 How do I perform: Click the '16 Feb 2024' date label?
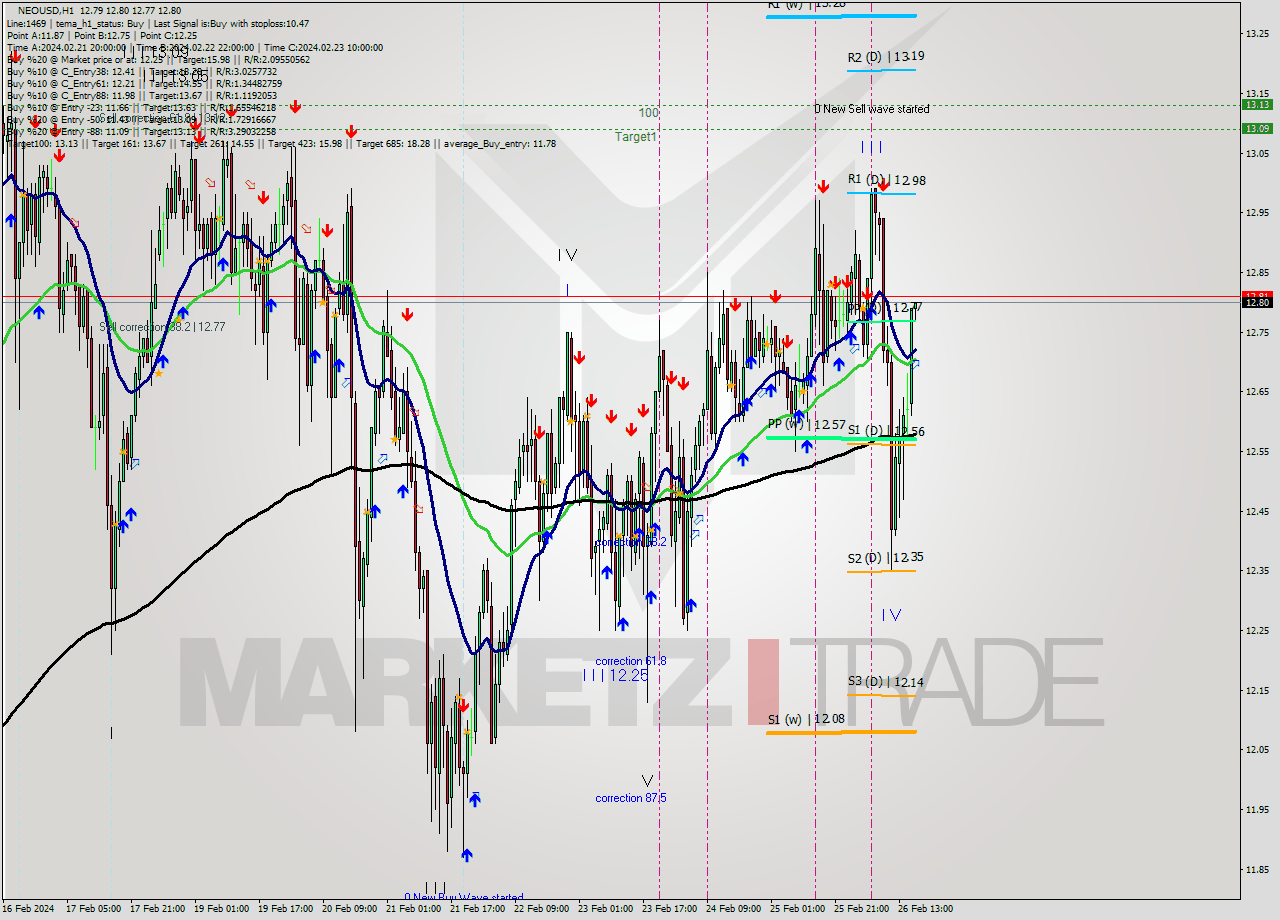[28, 909]
